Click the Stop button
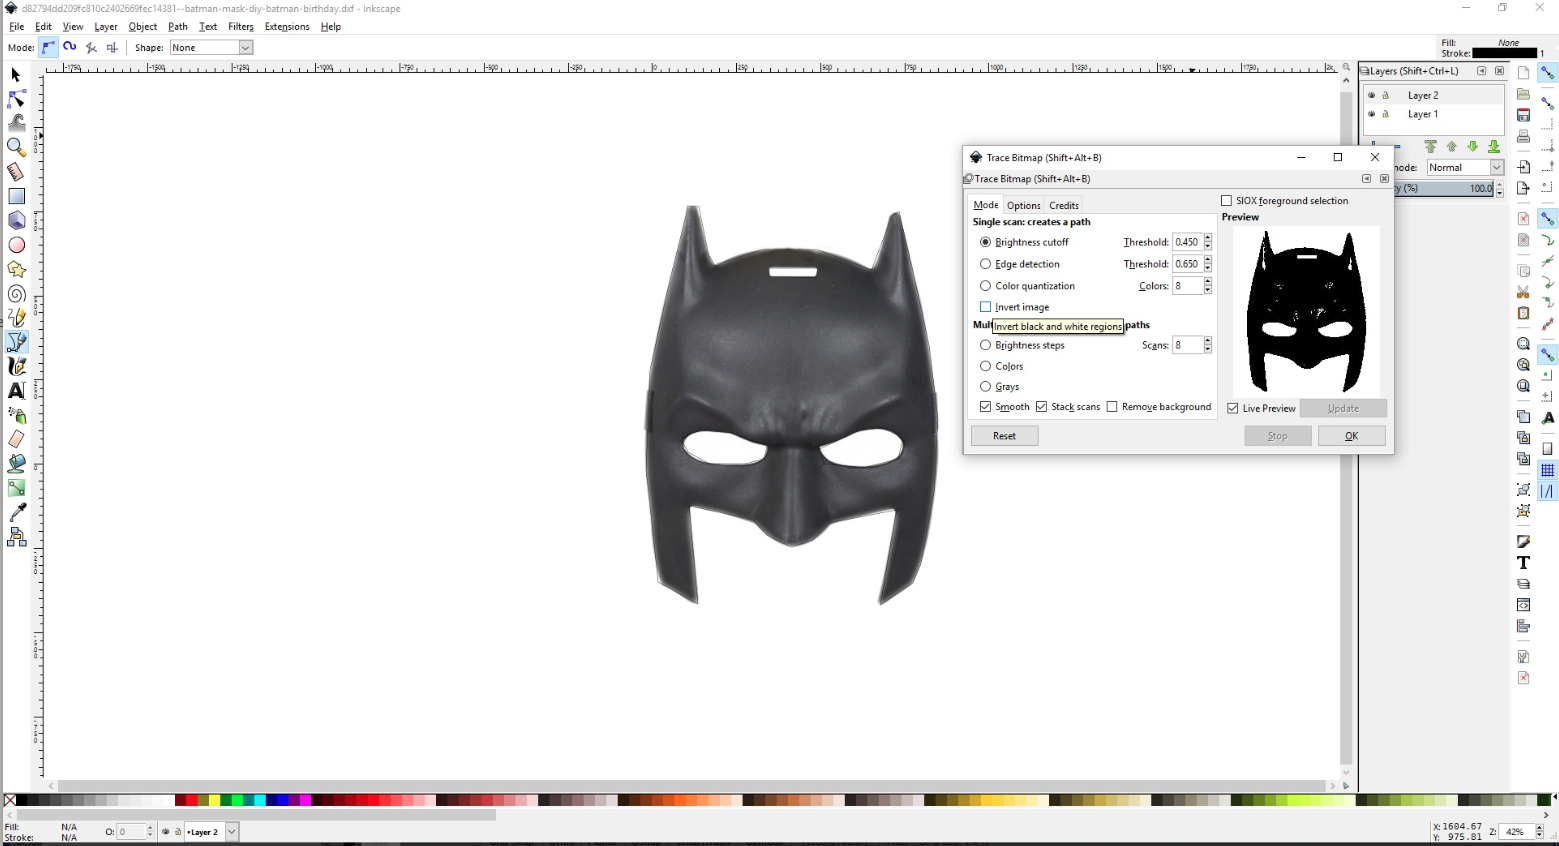The image size is (1559, 846). 1278,436
